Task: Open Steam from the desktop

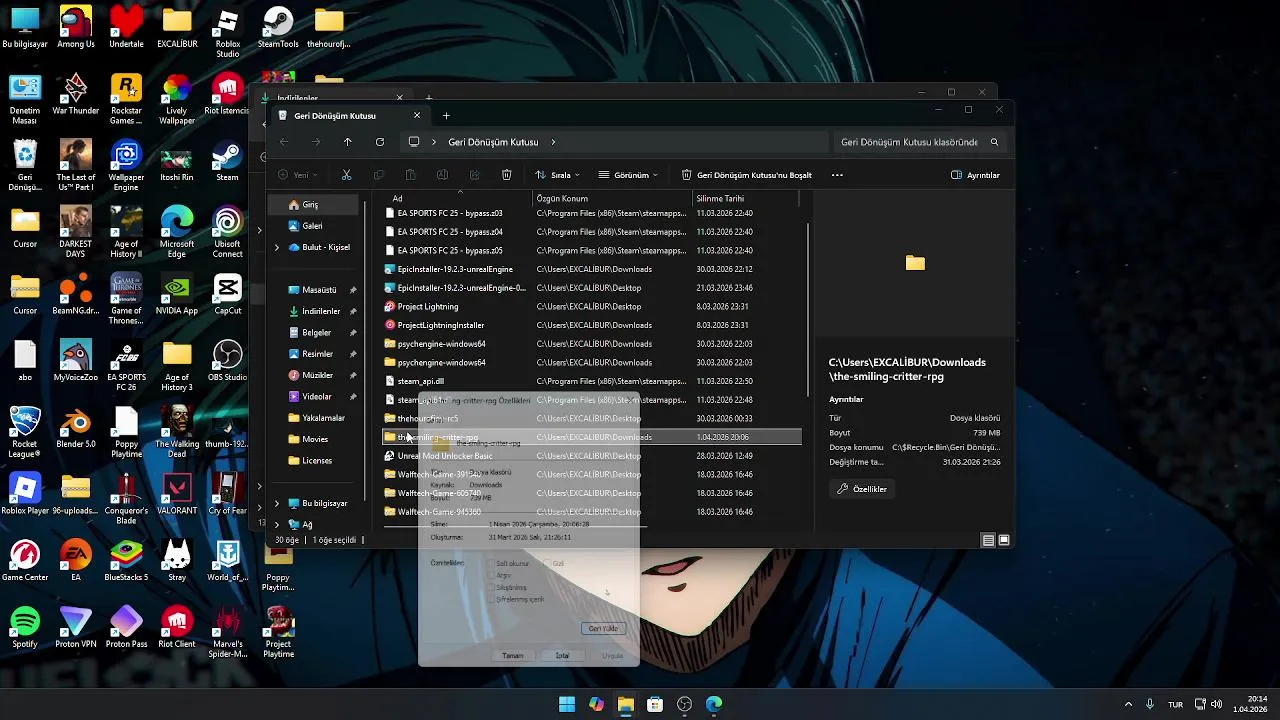Action: (227, 161)
